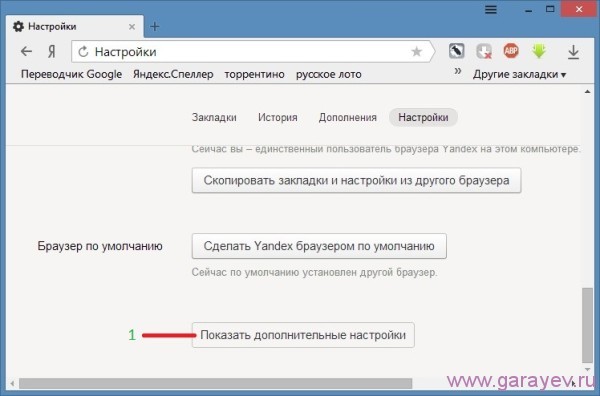Switch to the Закладки tab
This screenshot has height=396, width=600.
(x=214, y=117)
